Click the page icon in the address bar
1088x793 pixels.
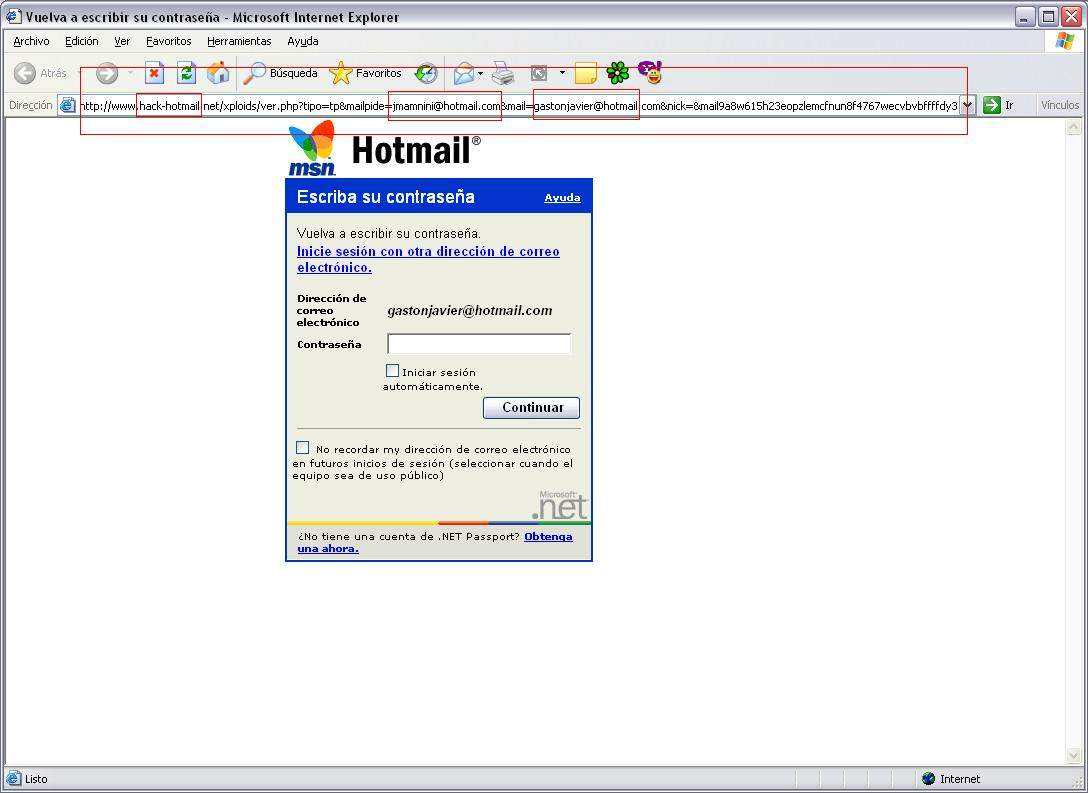click(x=67, y=105)
